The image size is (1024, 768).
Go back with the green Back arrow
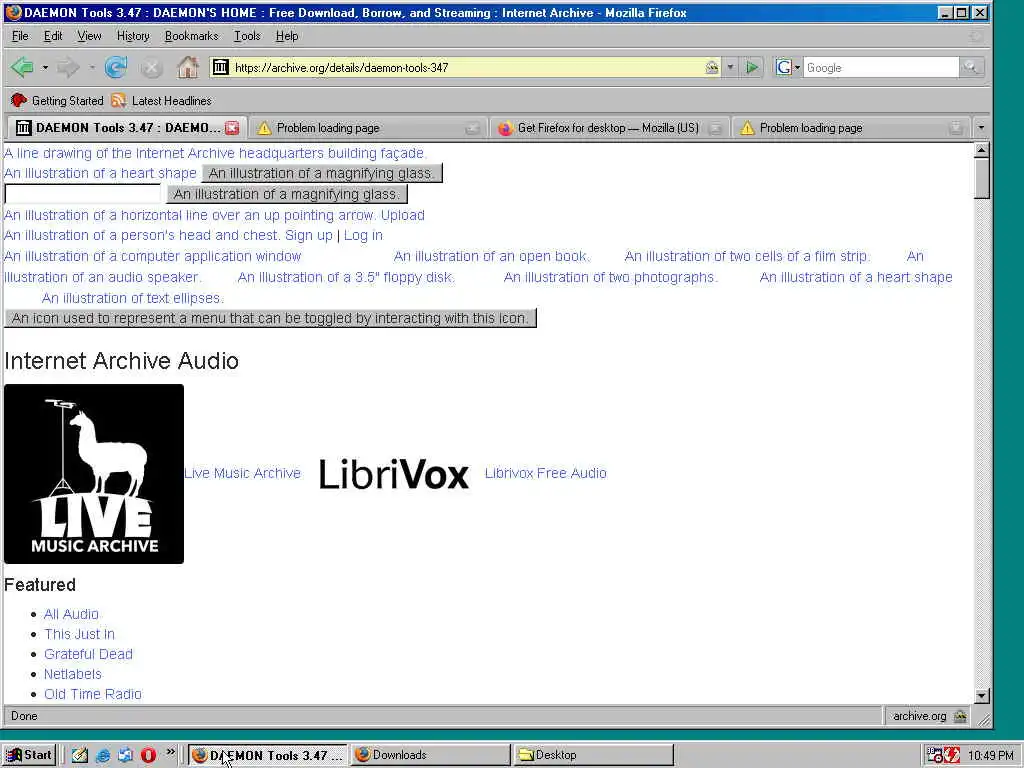[23, 67]
